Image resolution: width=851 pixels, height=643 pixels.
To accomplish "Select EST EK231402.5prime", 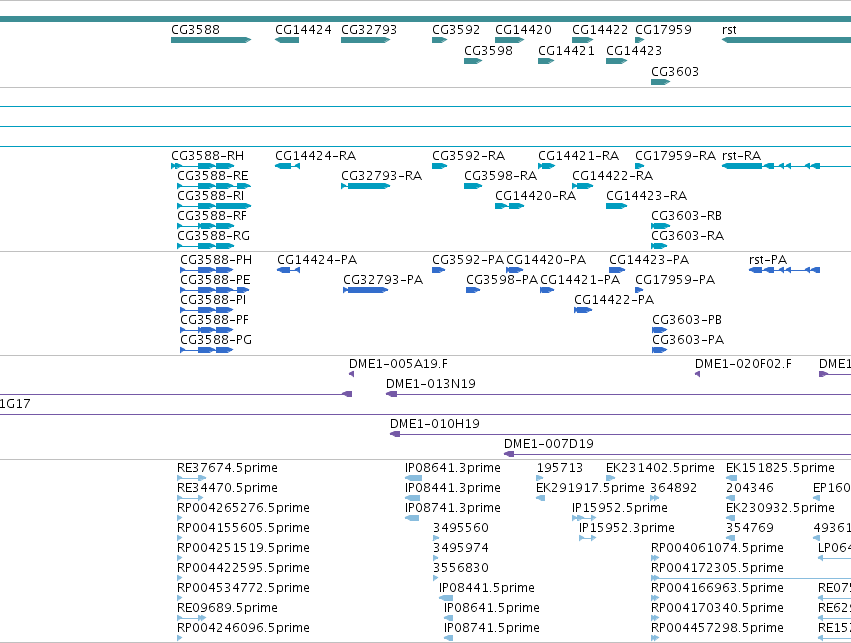I will click(x=660, y=468).
